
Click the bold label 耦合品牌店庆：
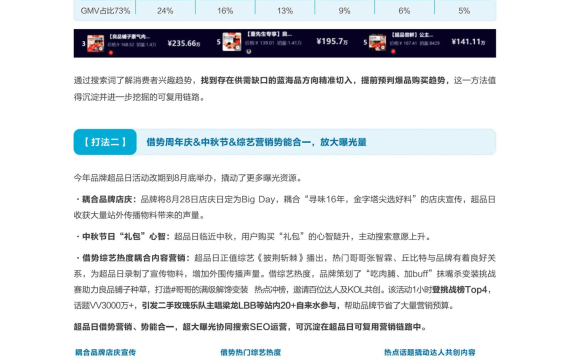(x=108, y=199)
